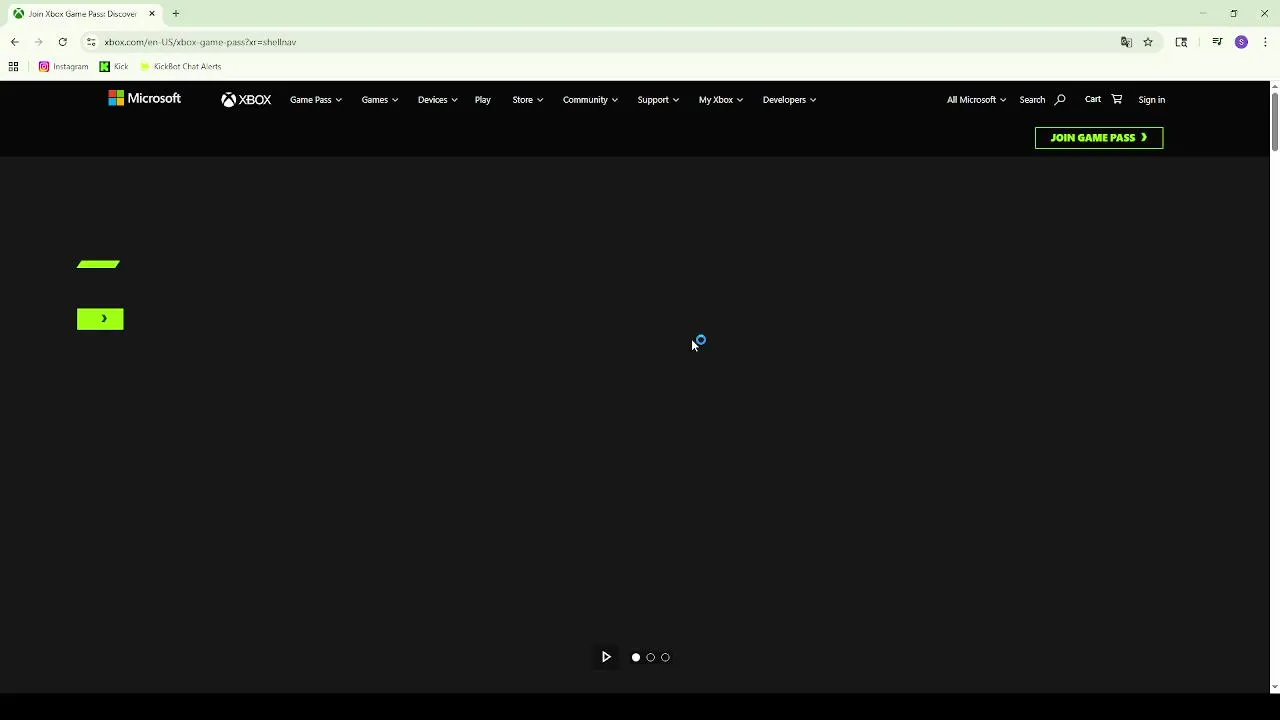Image resolution: width=1280 pixels, height=720 pixels.
Task: Bookmark this page with the star icon
Action: coord(1148,42)
